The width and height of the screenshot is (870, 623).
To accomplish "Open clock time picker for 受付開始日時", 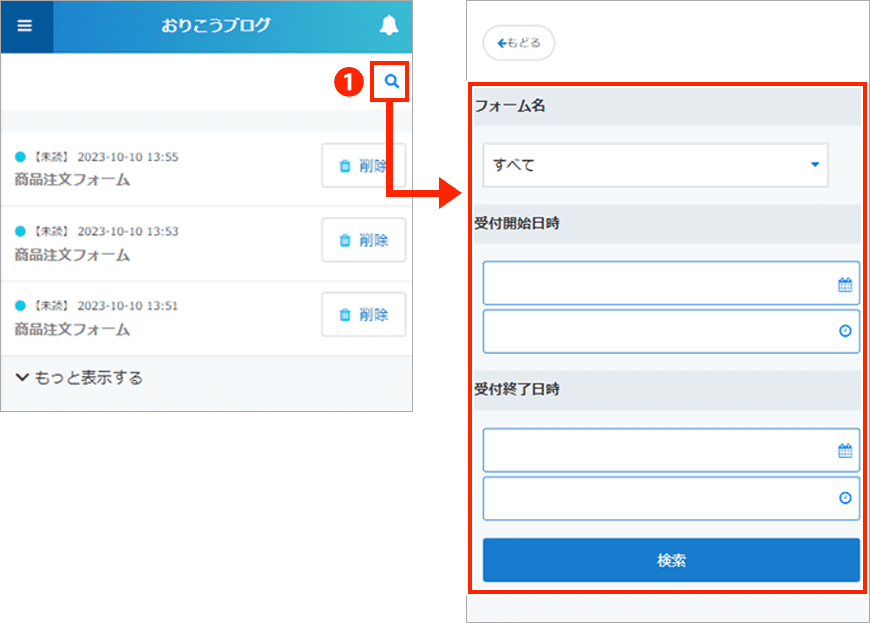I will click(x=845, y=331).
